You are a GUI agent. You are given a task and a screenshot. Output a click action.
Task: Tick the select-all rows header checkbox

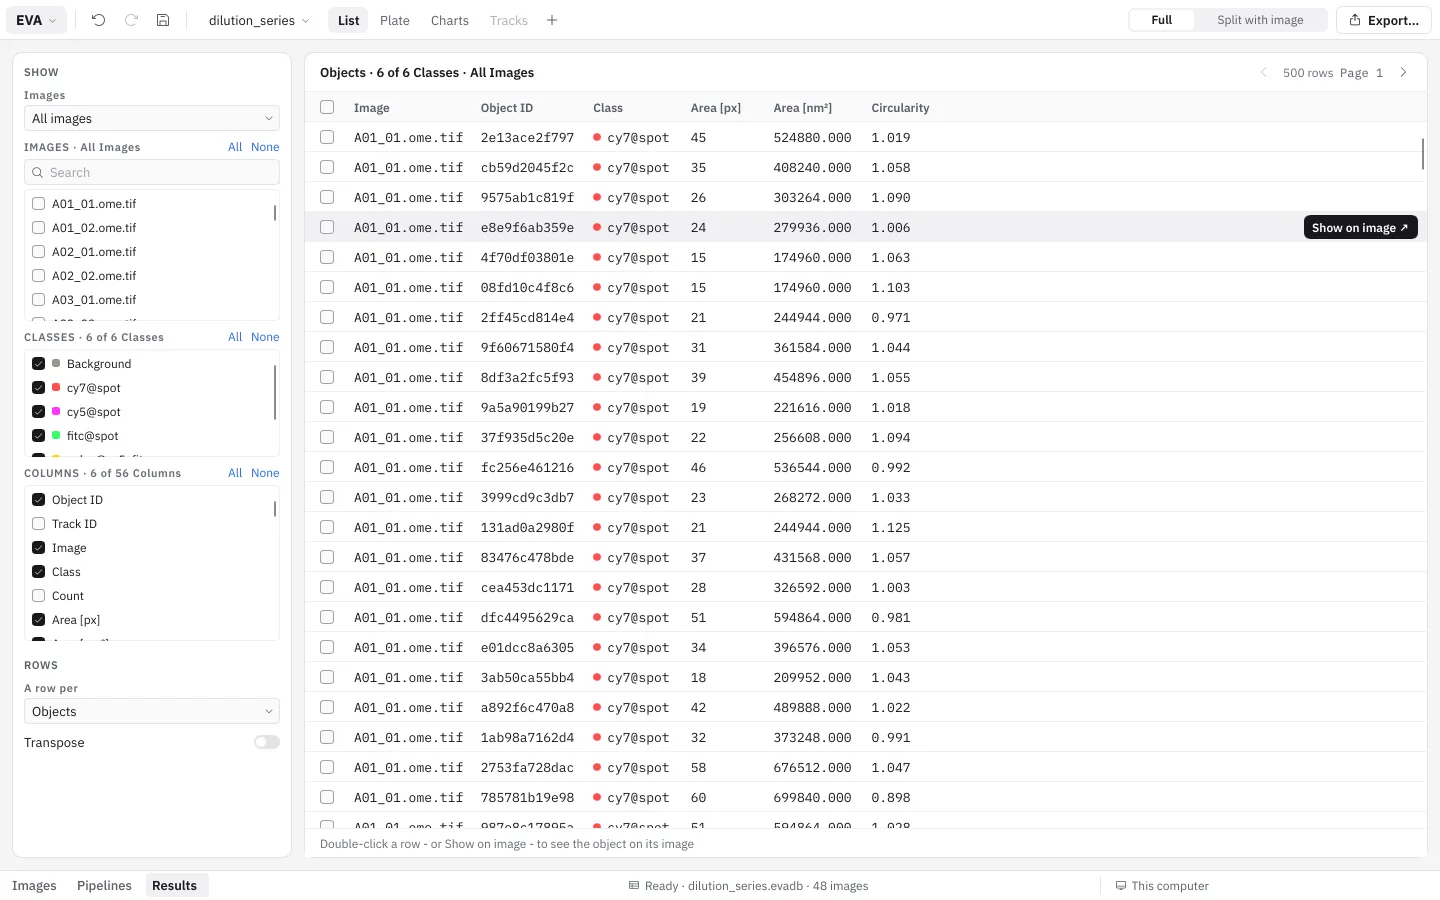[x=327, y=107]
